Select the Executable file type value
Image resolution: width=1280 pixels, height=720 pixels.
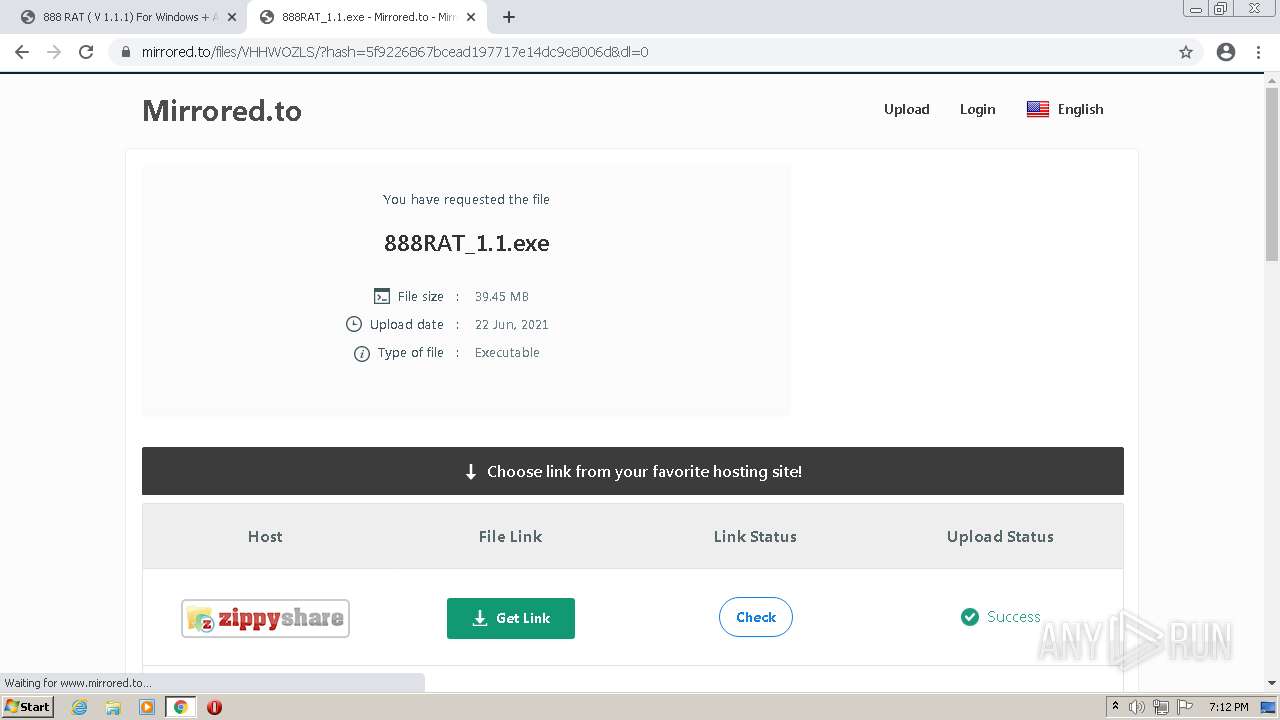coord(507,352)
